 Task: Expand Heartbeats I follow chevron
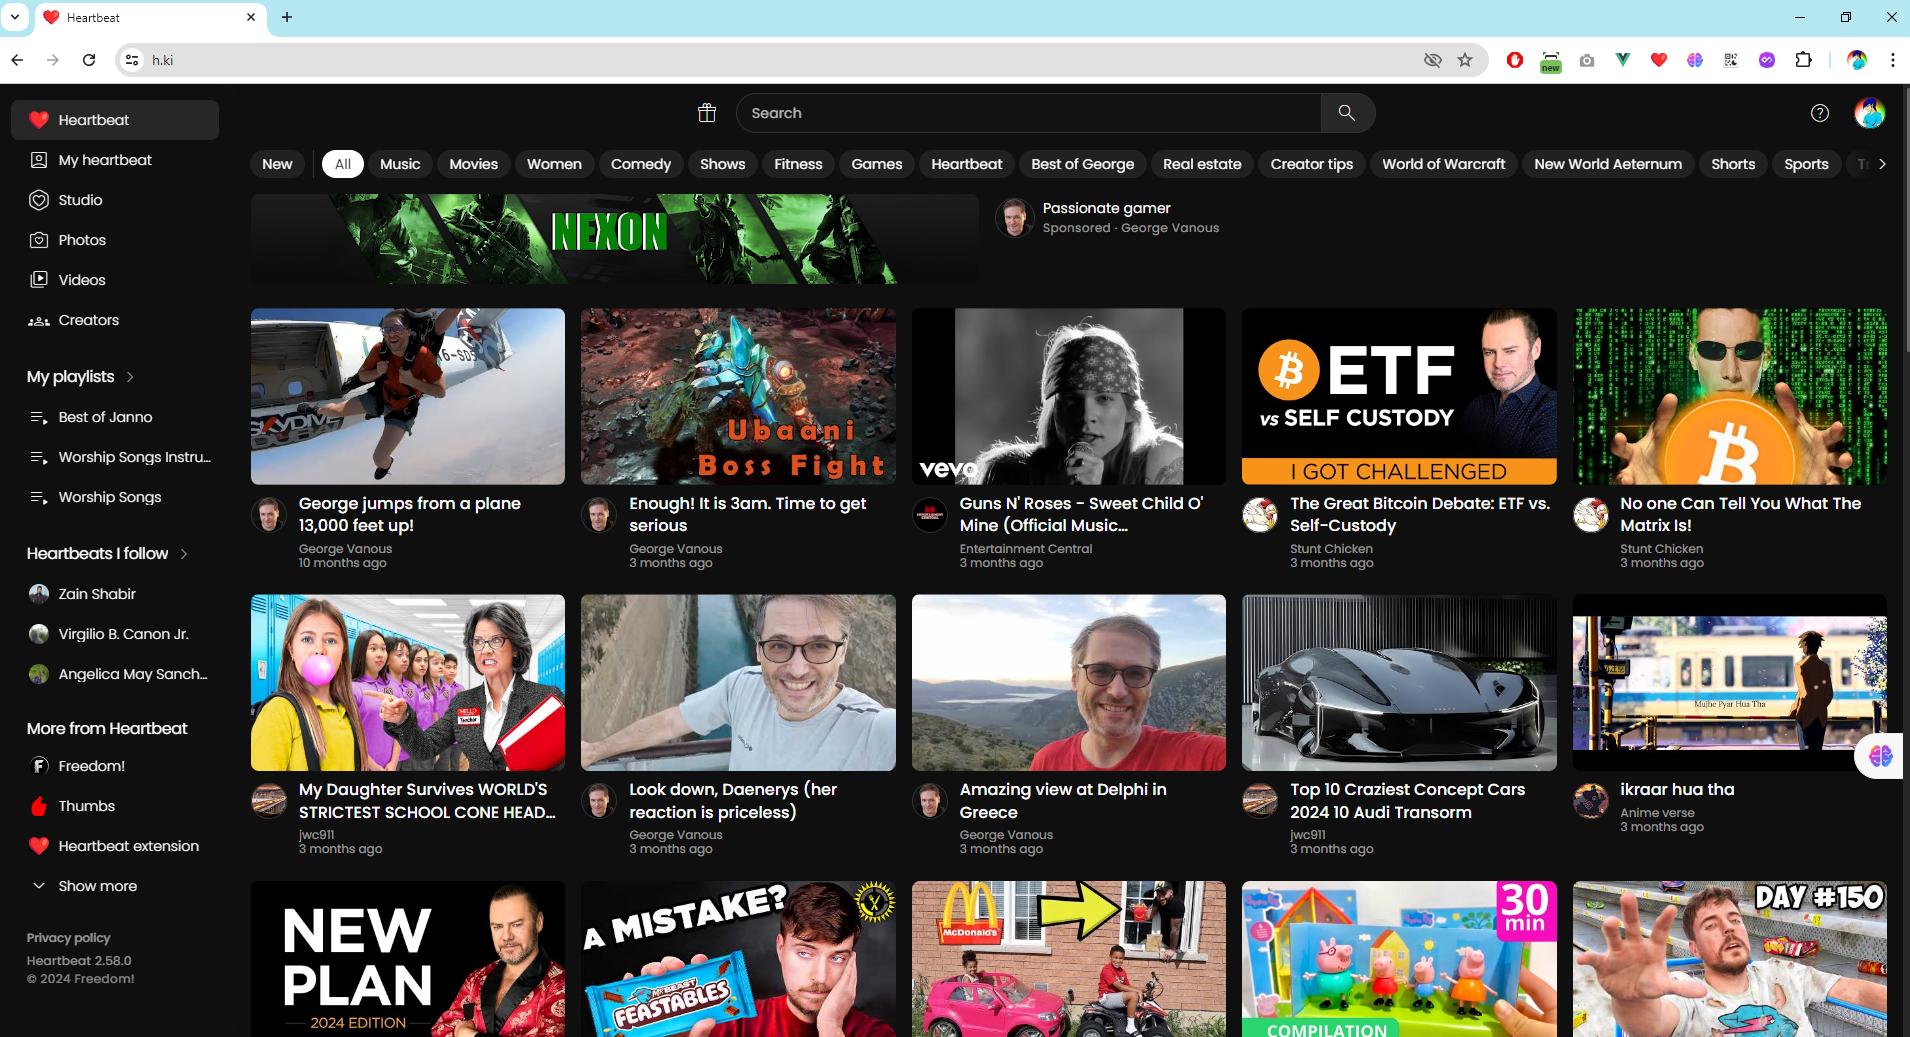(184, 554)
